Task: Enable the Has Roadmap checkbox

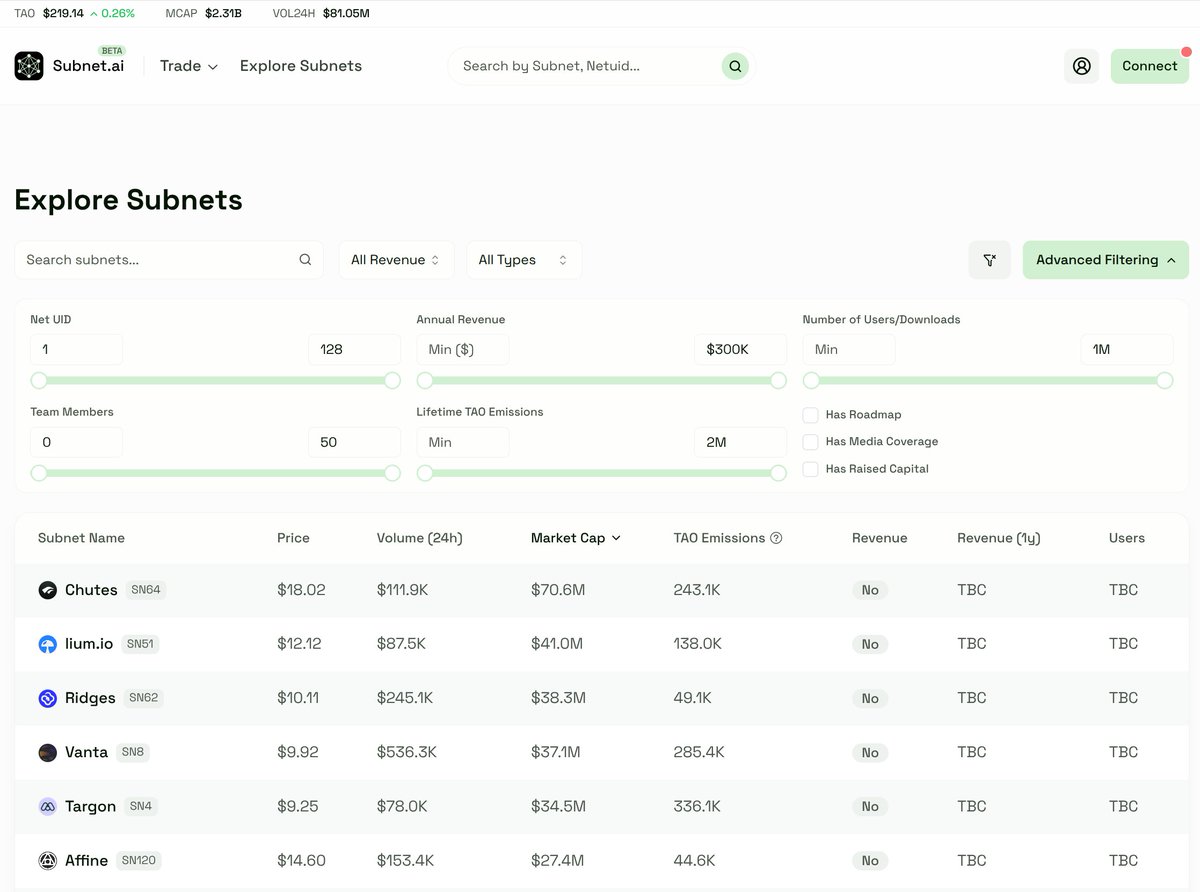Action: point(810,415)
